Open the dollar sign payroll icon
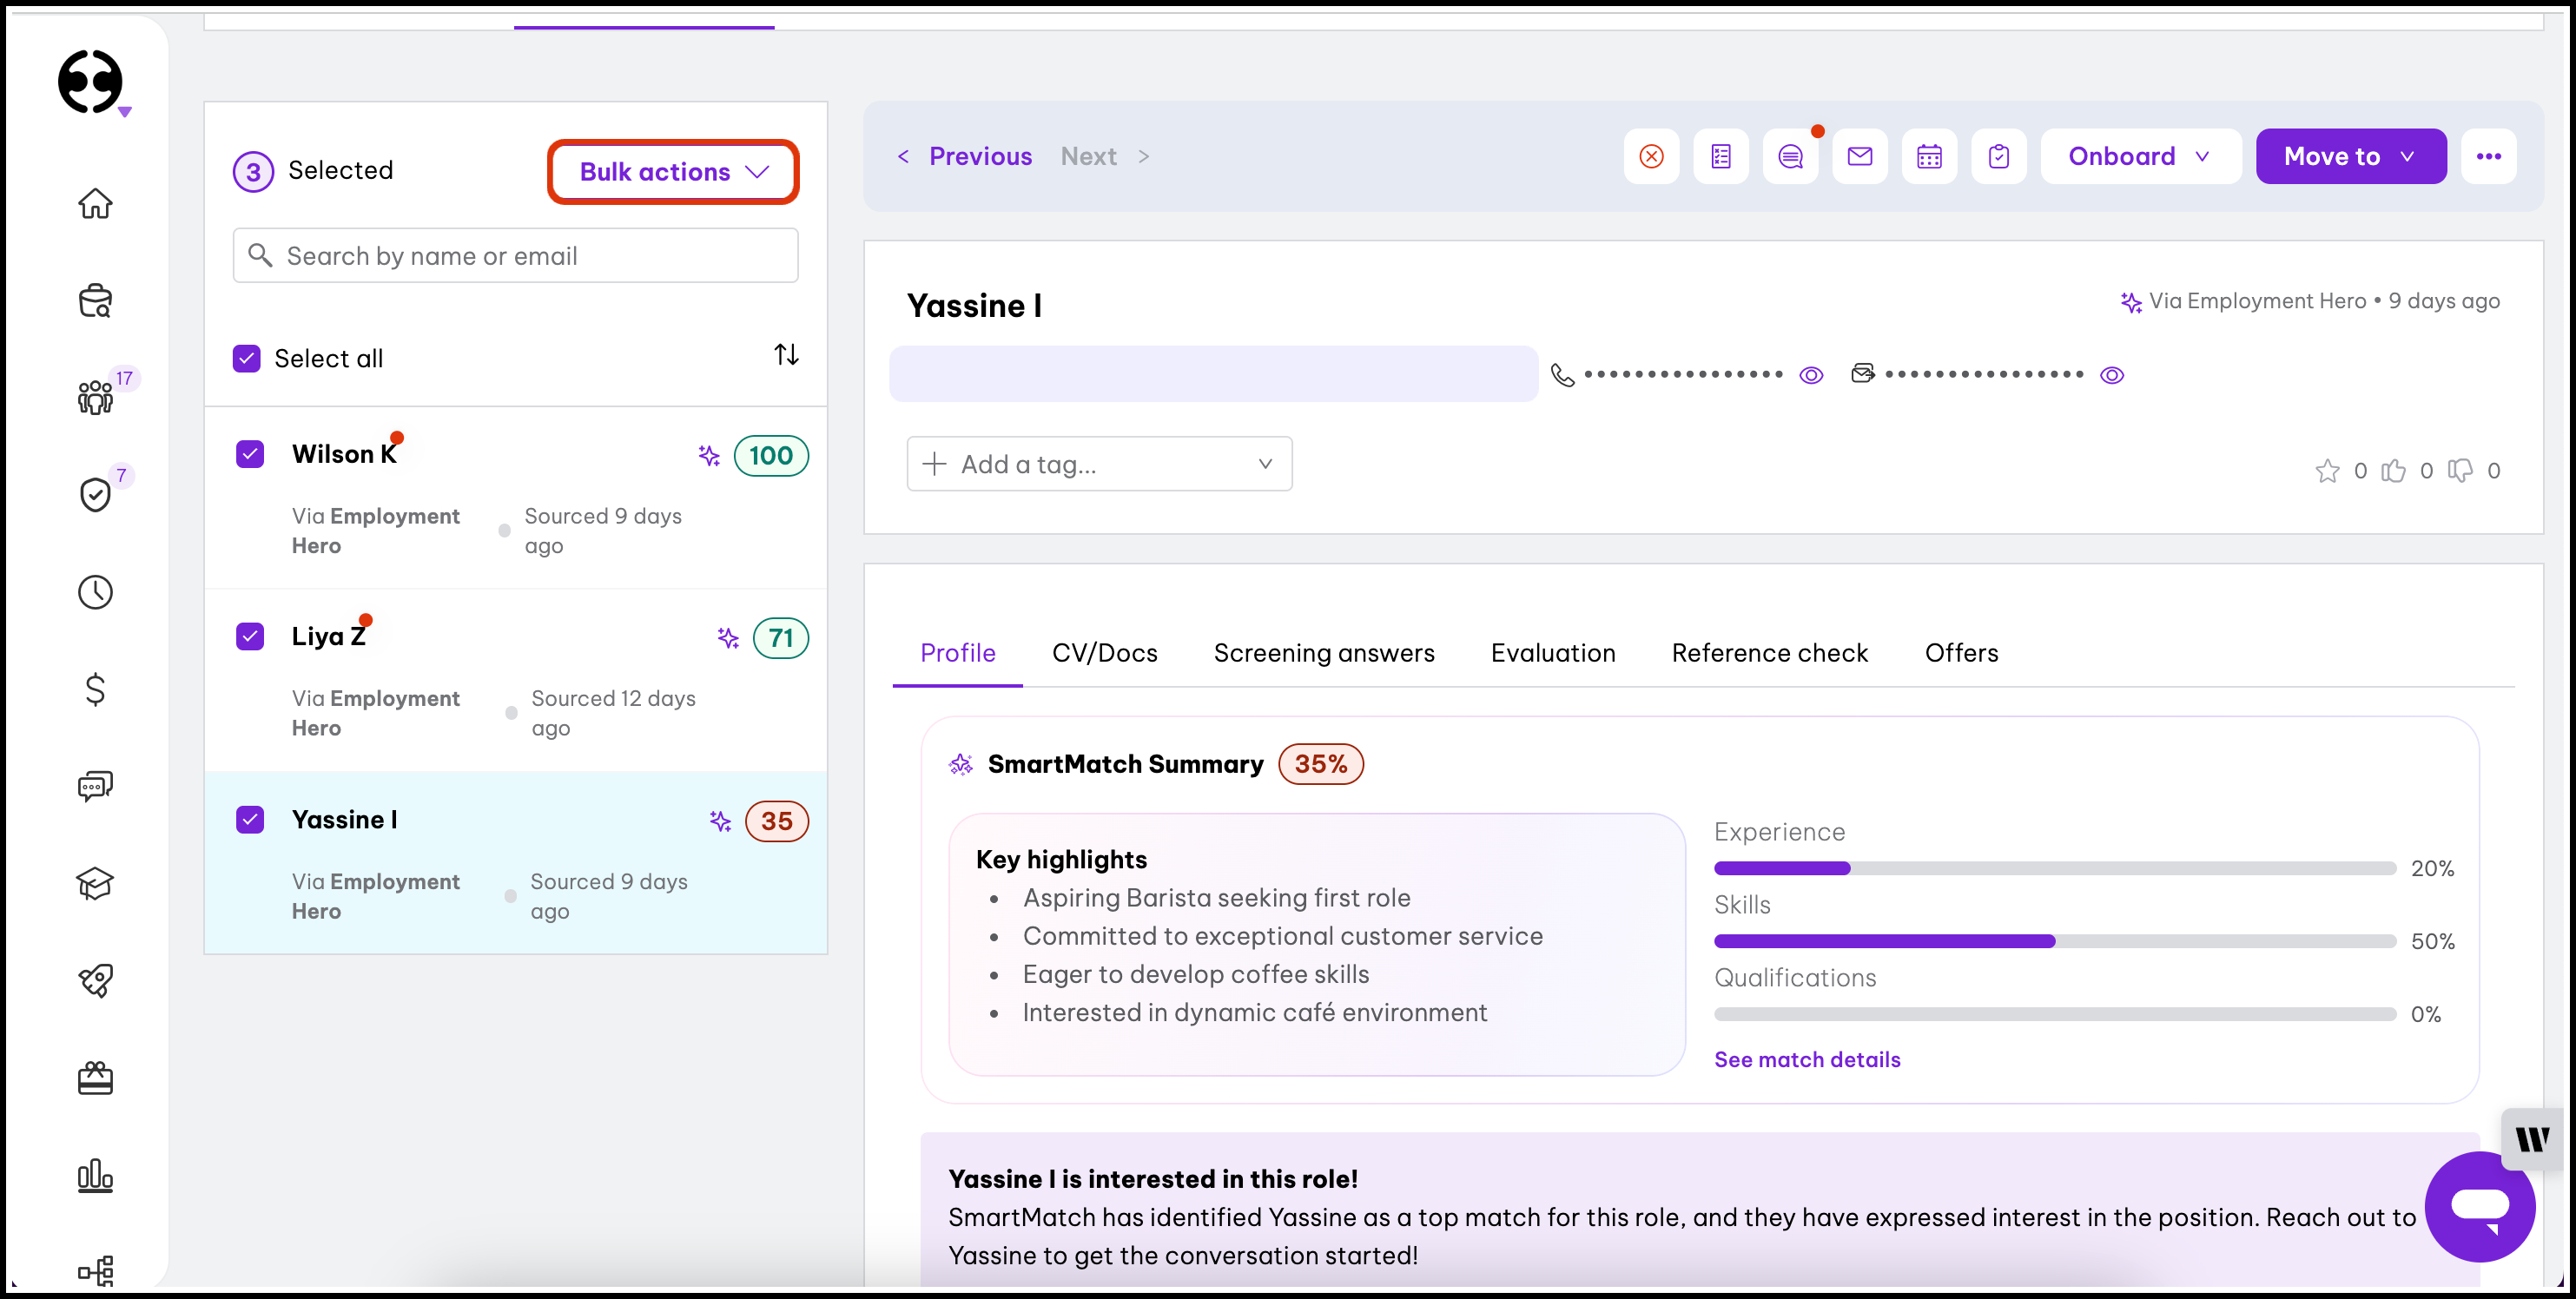Image resolution: width=2576 pixels, height=1299 pixels. (95, 689)
